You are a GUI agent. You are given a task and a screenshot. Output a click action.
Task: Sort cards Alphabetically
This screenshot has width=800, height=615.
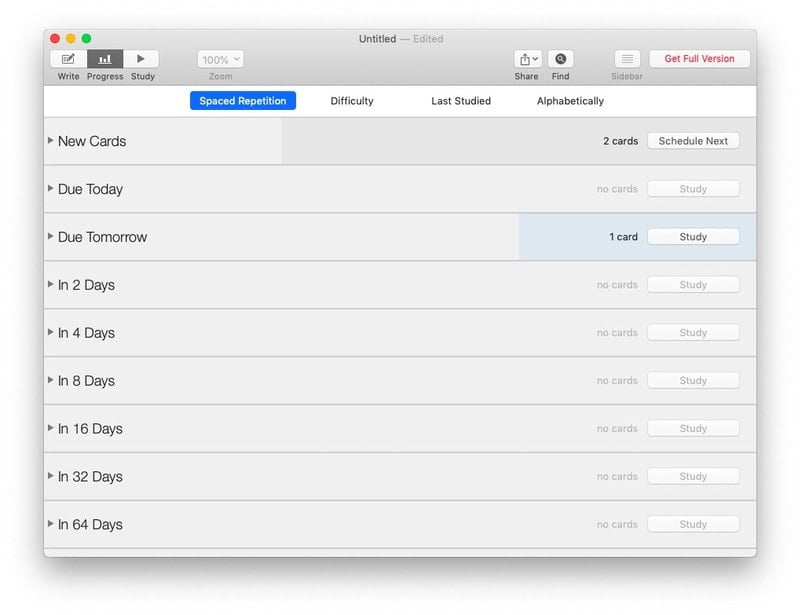(x=569, y=101)
